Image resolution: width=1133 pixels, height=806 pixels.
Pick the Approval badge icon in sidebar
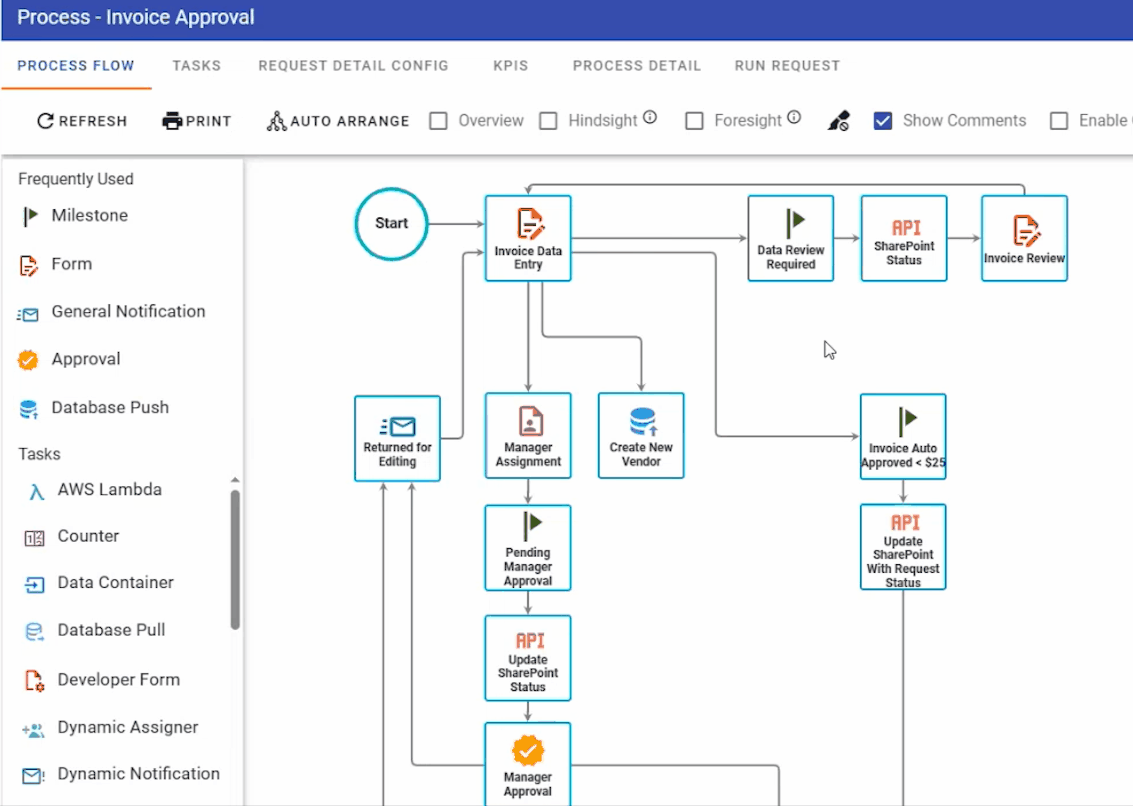pos(29,360)
